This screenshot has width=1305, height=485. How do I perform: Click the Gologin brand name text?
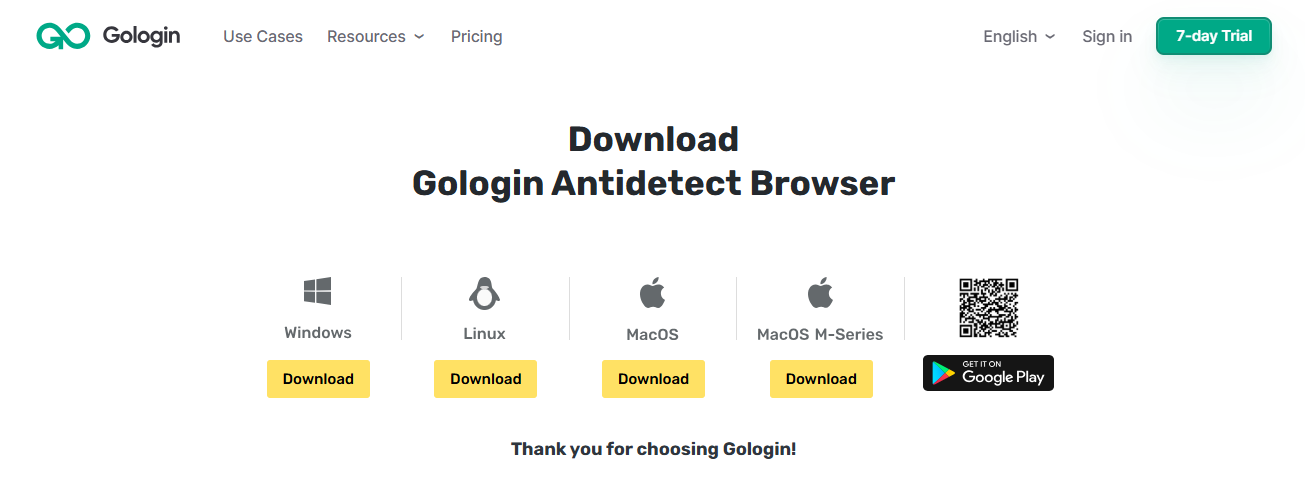141,36
